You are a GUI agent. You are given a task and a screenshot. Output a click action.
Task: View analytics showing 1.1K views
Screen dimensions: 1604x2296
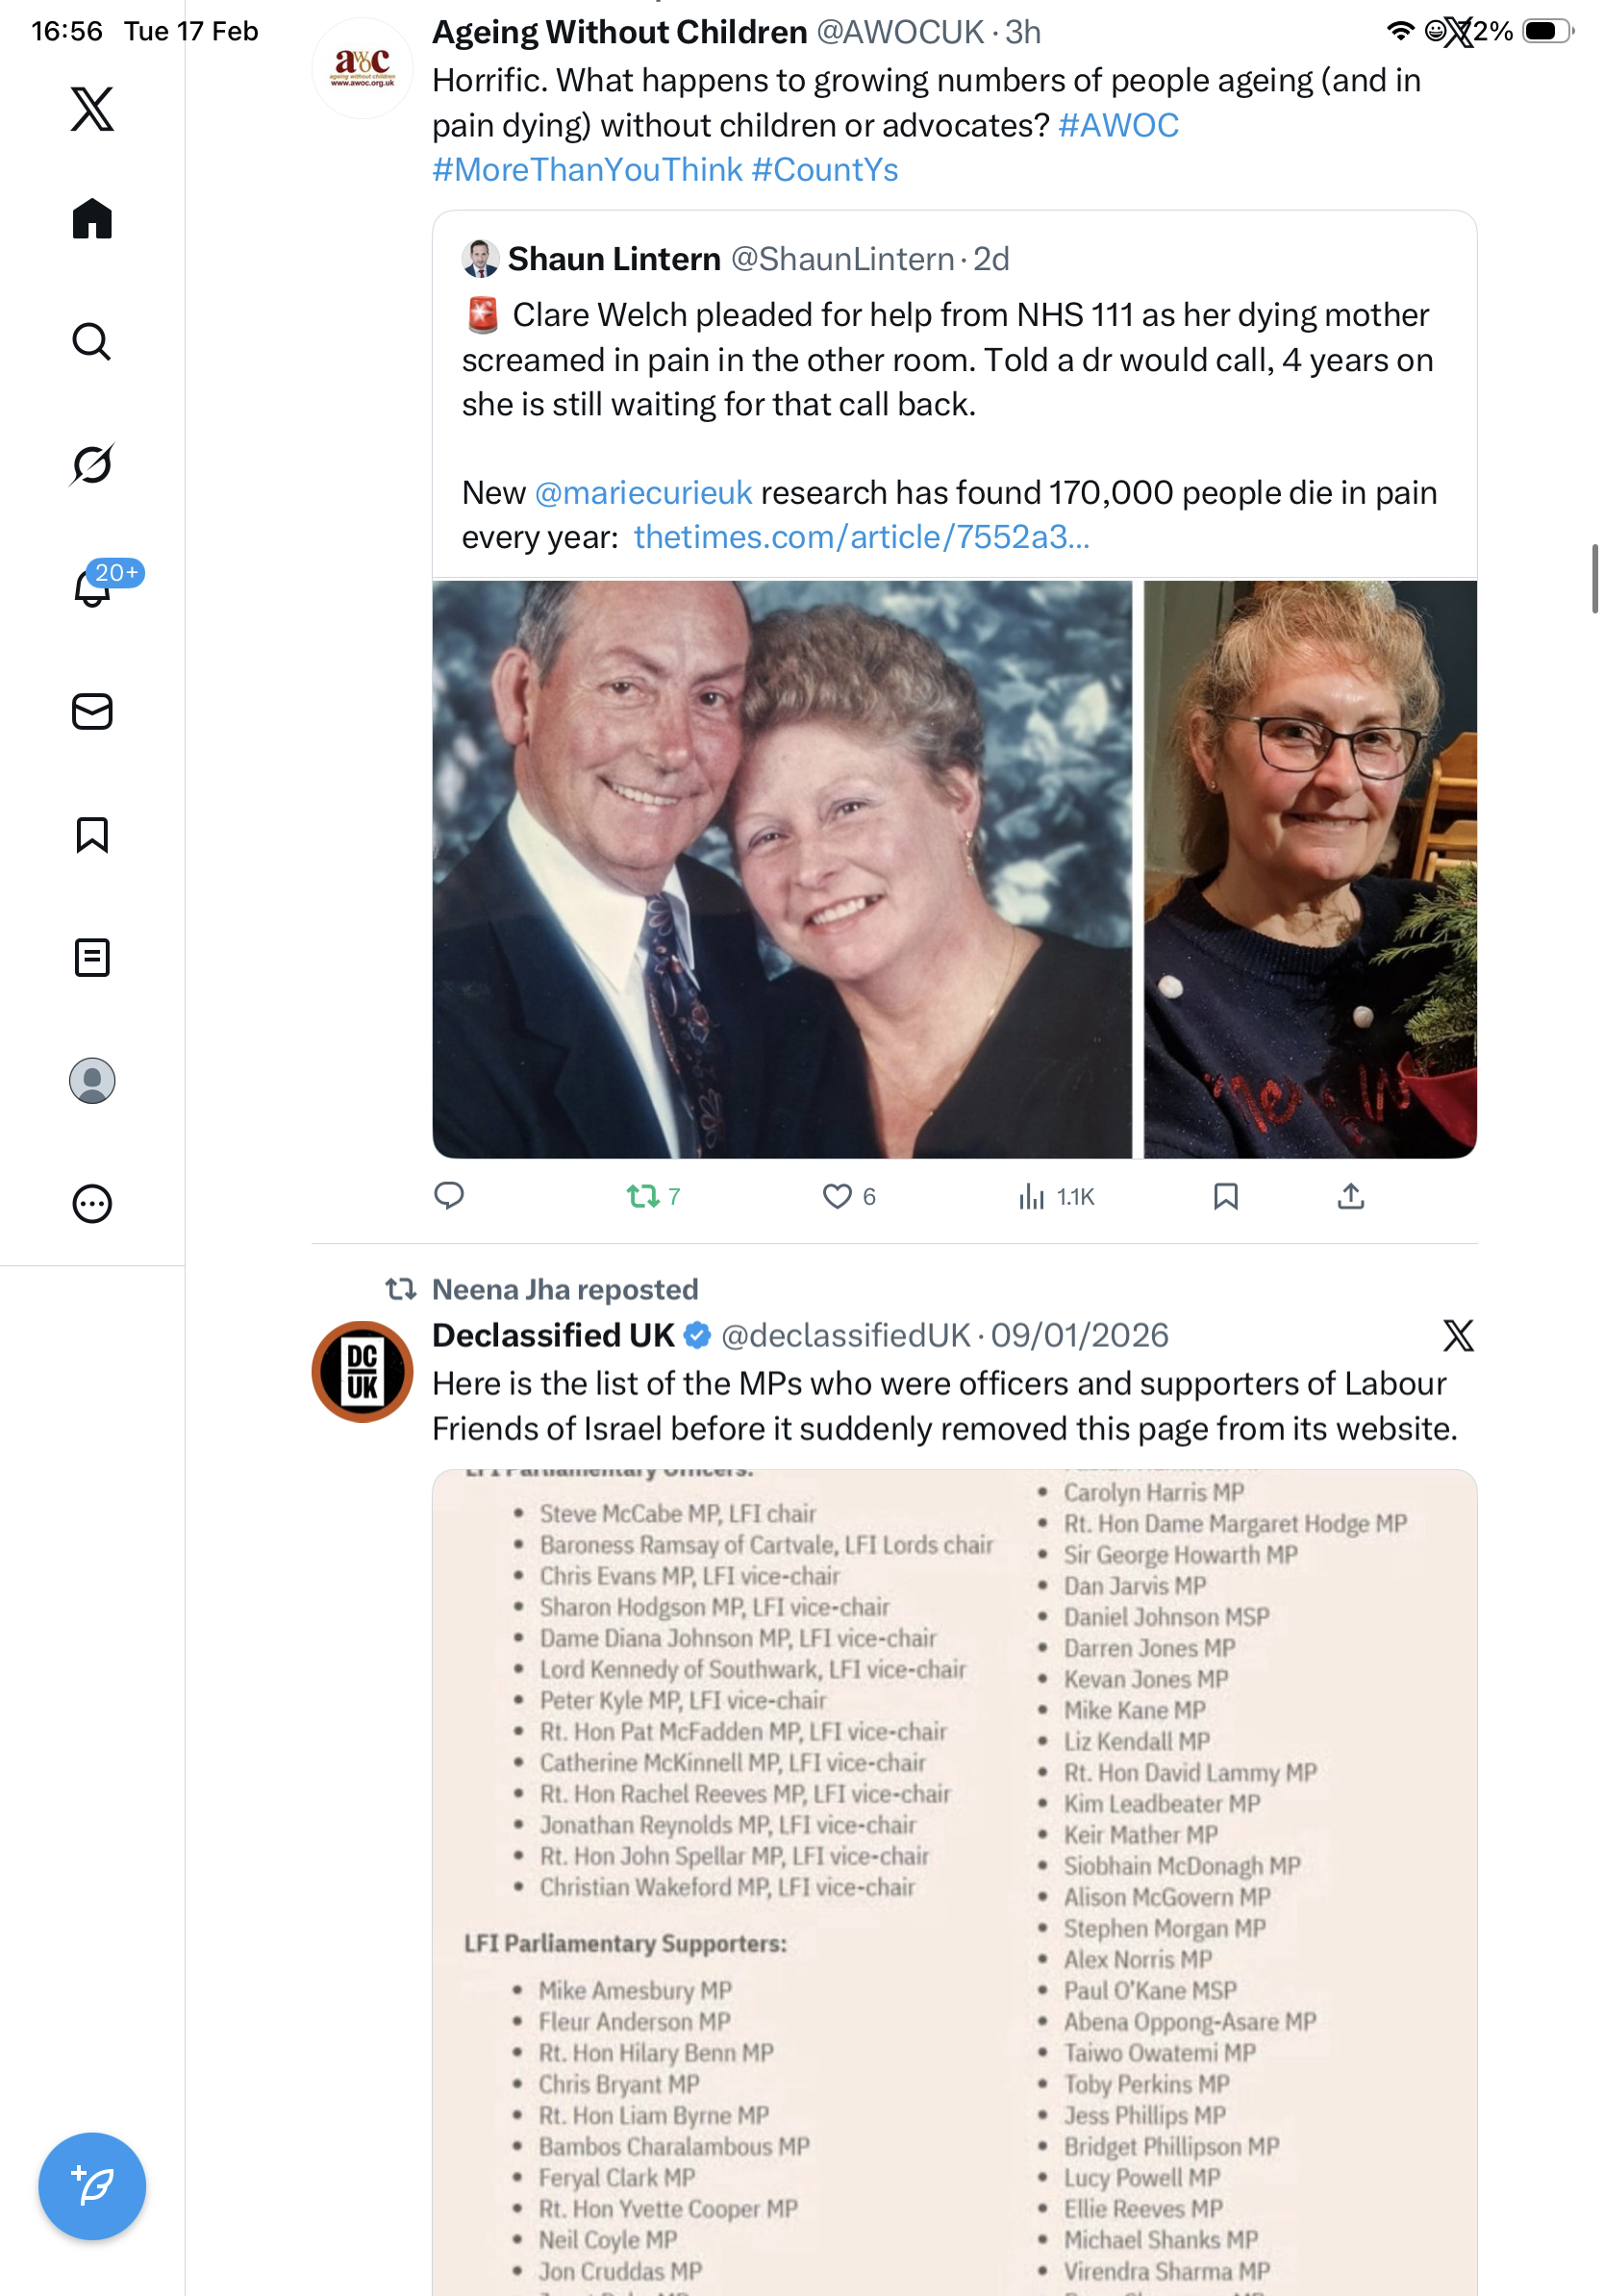pyautogui.click(x=1056, y=1196)
